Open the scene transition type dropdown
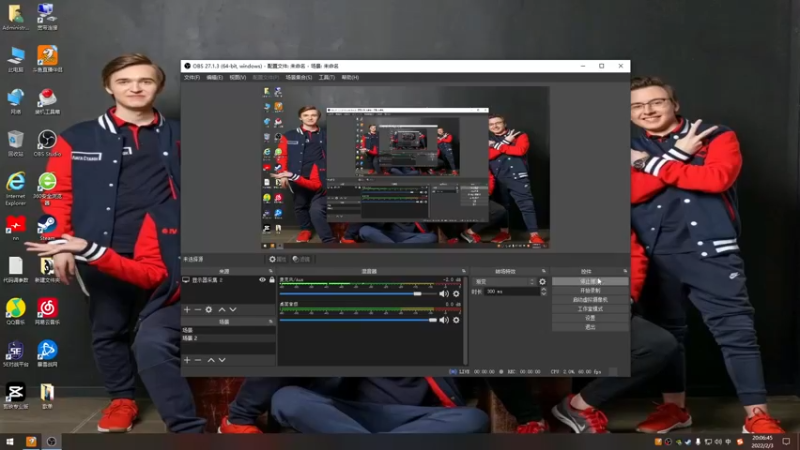 [x=504, y=282]
